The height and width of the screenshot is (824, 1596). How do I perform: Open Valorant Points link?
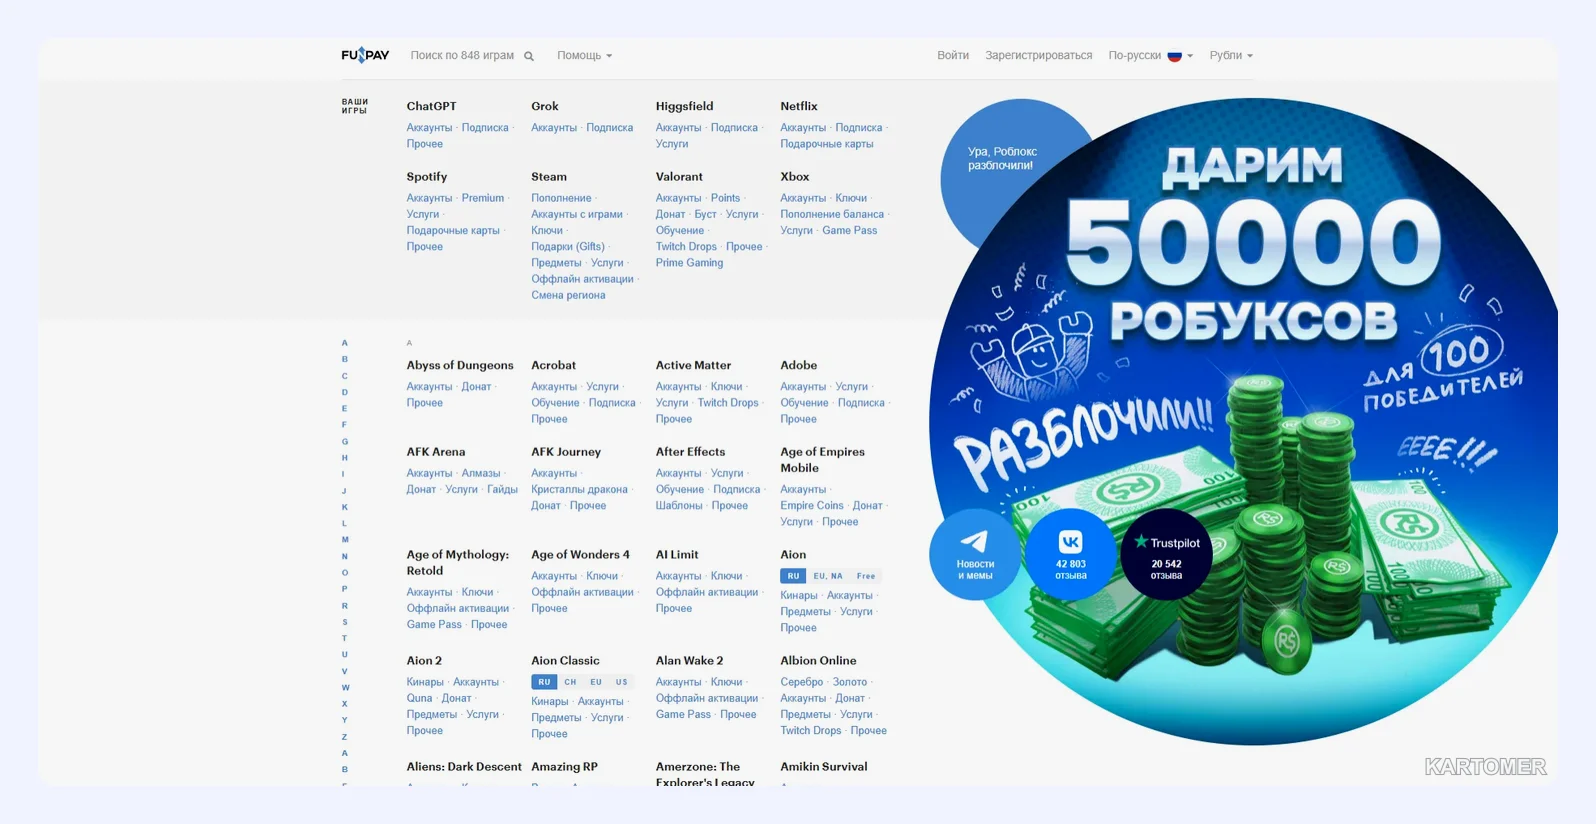tap(725, 198)
